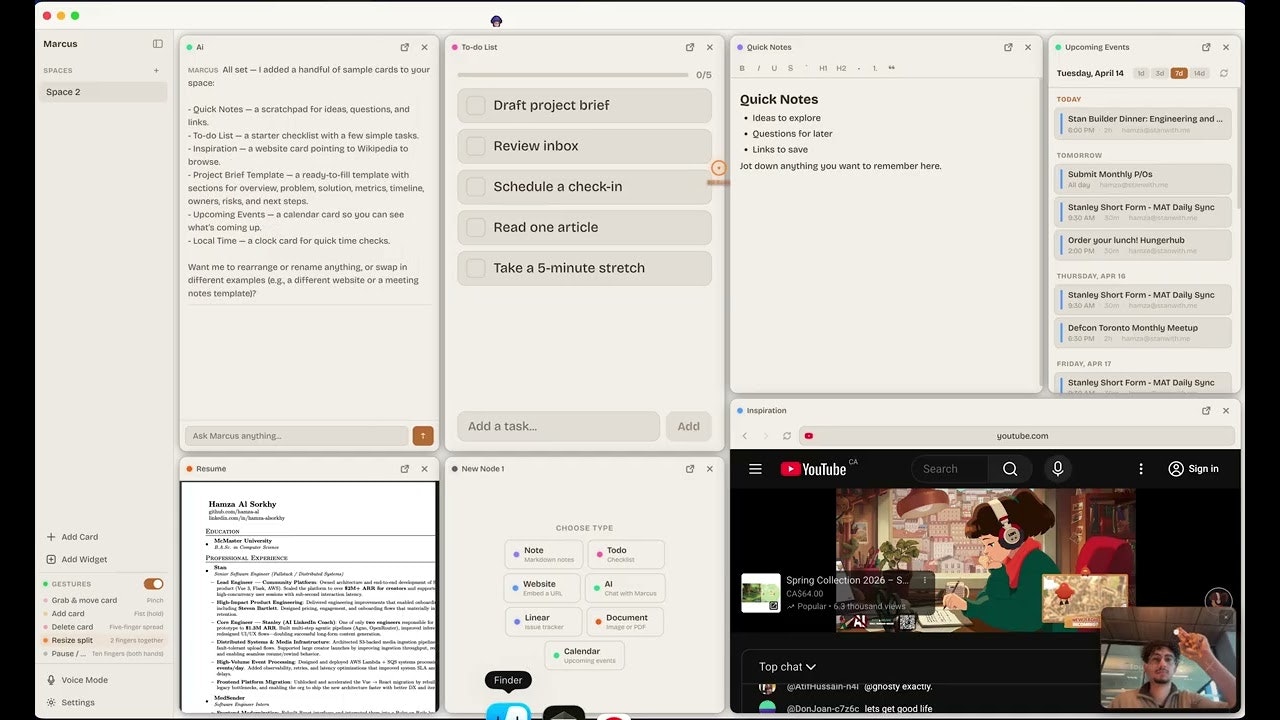The image size is (1280, 720).
Task: Pop out the Quick Notes card
Action: (x=1008, y=47)
